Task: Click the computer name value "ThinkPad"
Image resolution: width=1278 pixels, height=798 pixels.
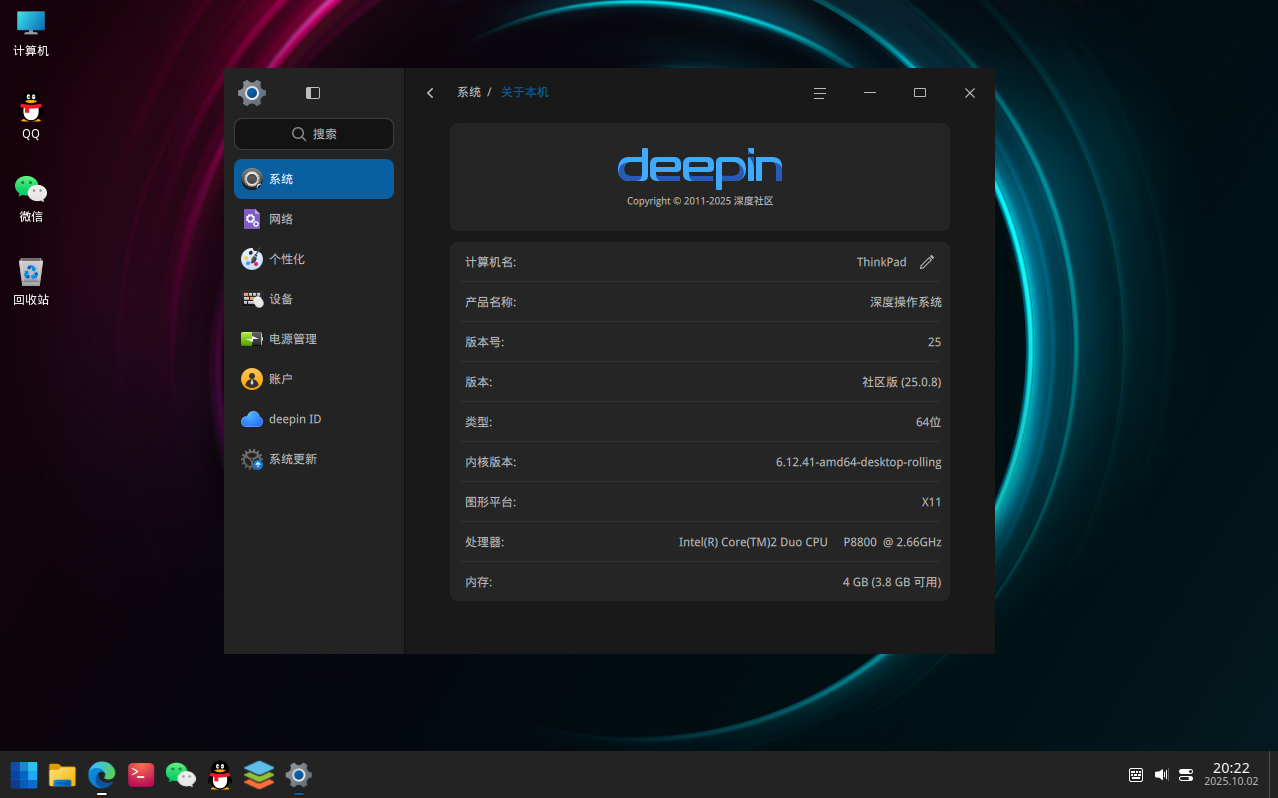Action: click(x=882, y=262)
